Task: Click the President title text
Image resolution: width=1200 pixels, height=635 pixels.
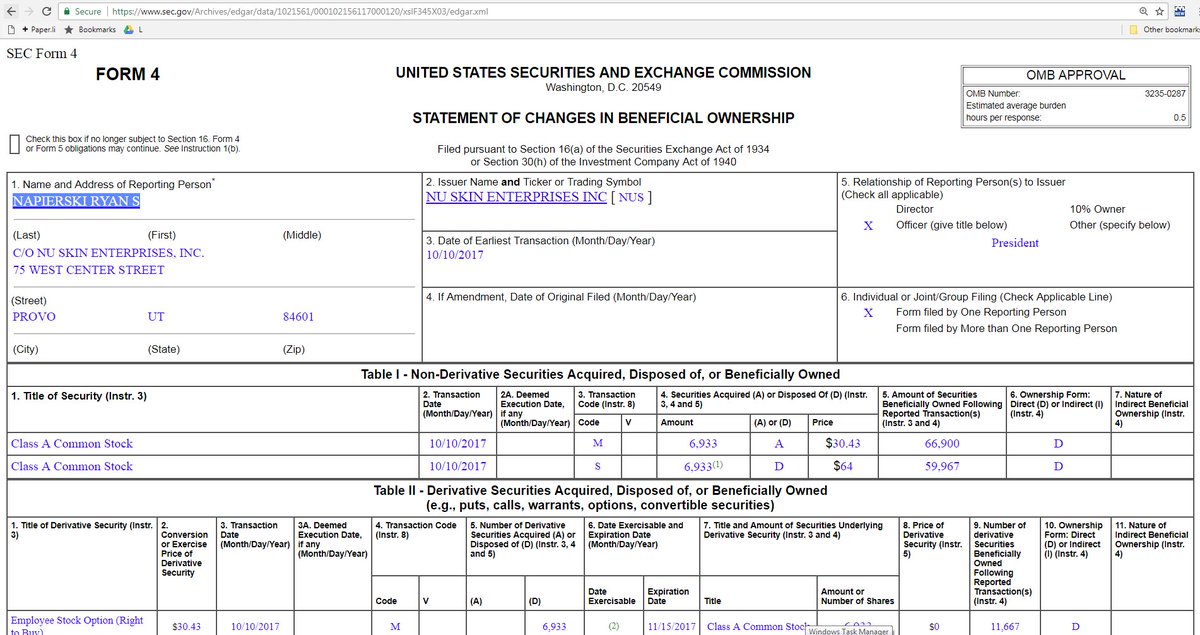Action: tap(1015, 243)
